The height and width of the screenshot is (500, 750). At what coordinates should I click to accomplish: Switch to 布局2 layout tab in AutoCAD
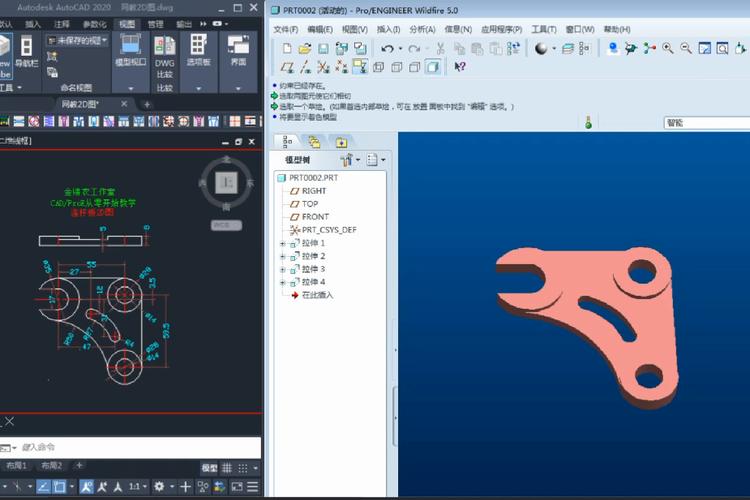click(51, 465)
